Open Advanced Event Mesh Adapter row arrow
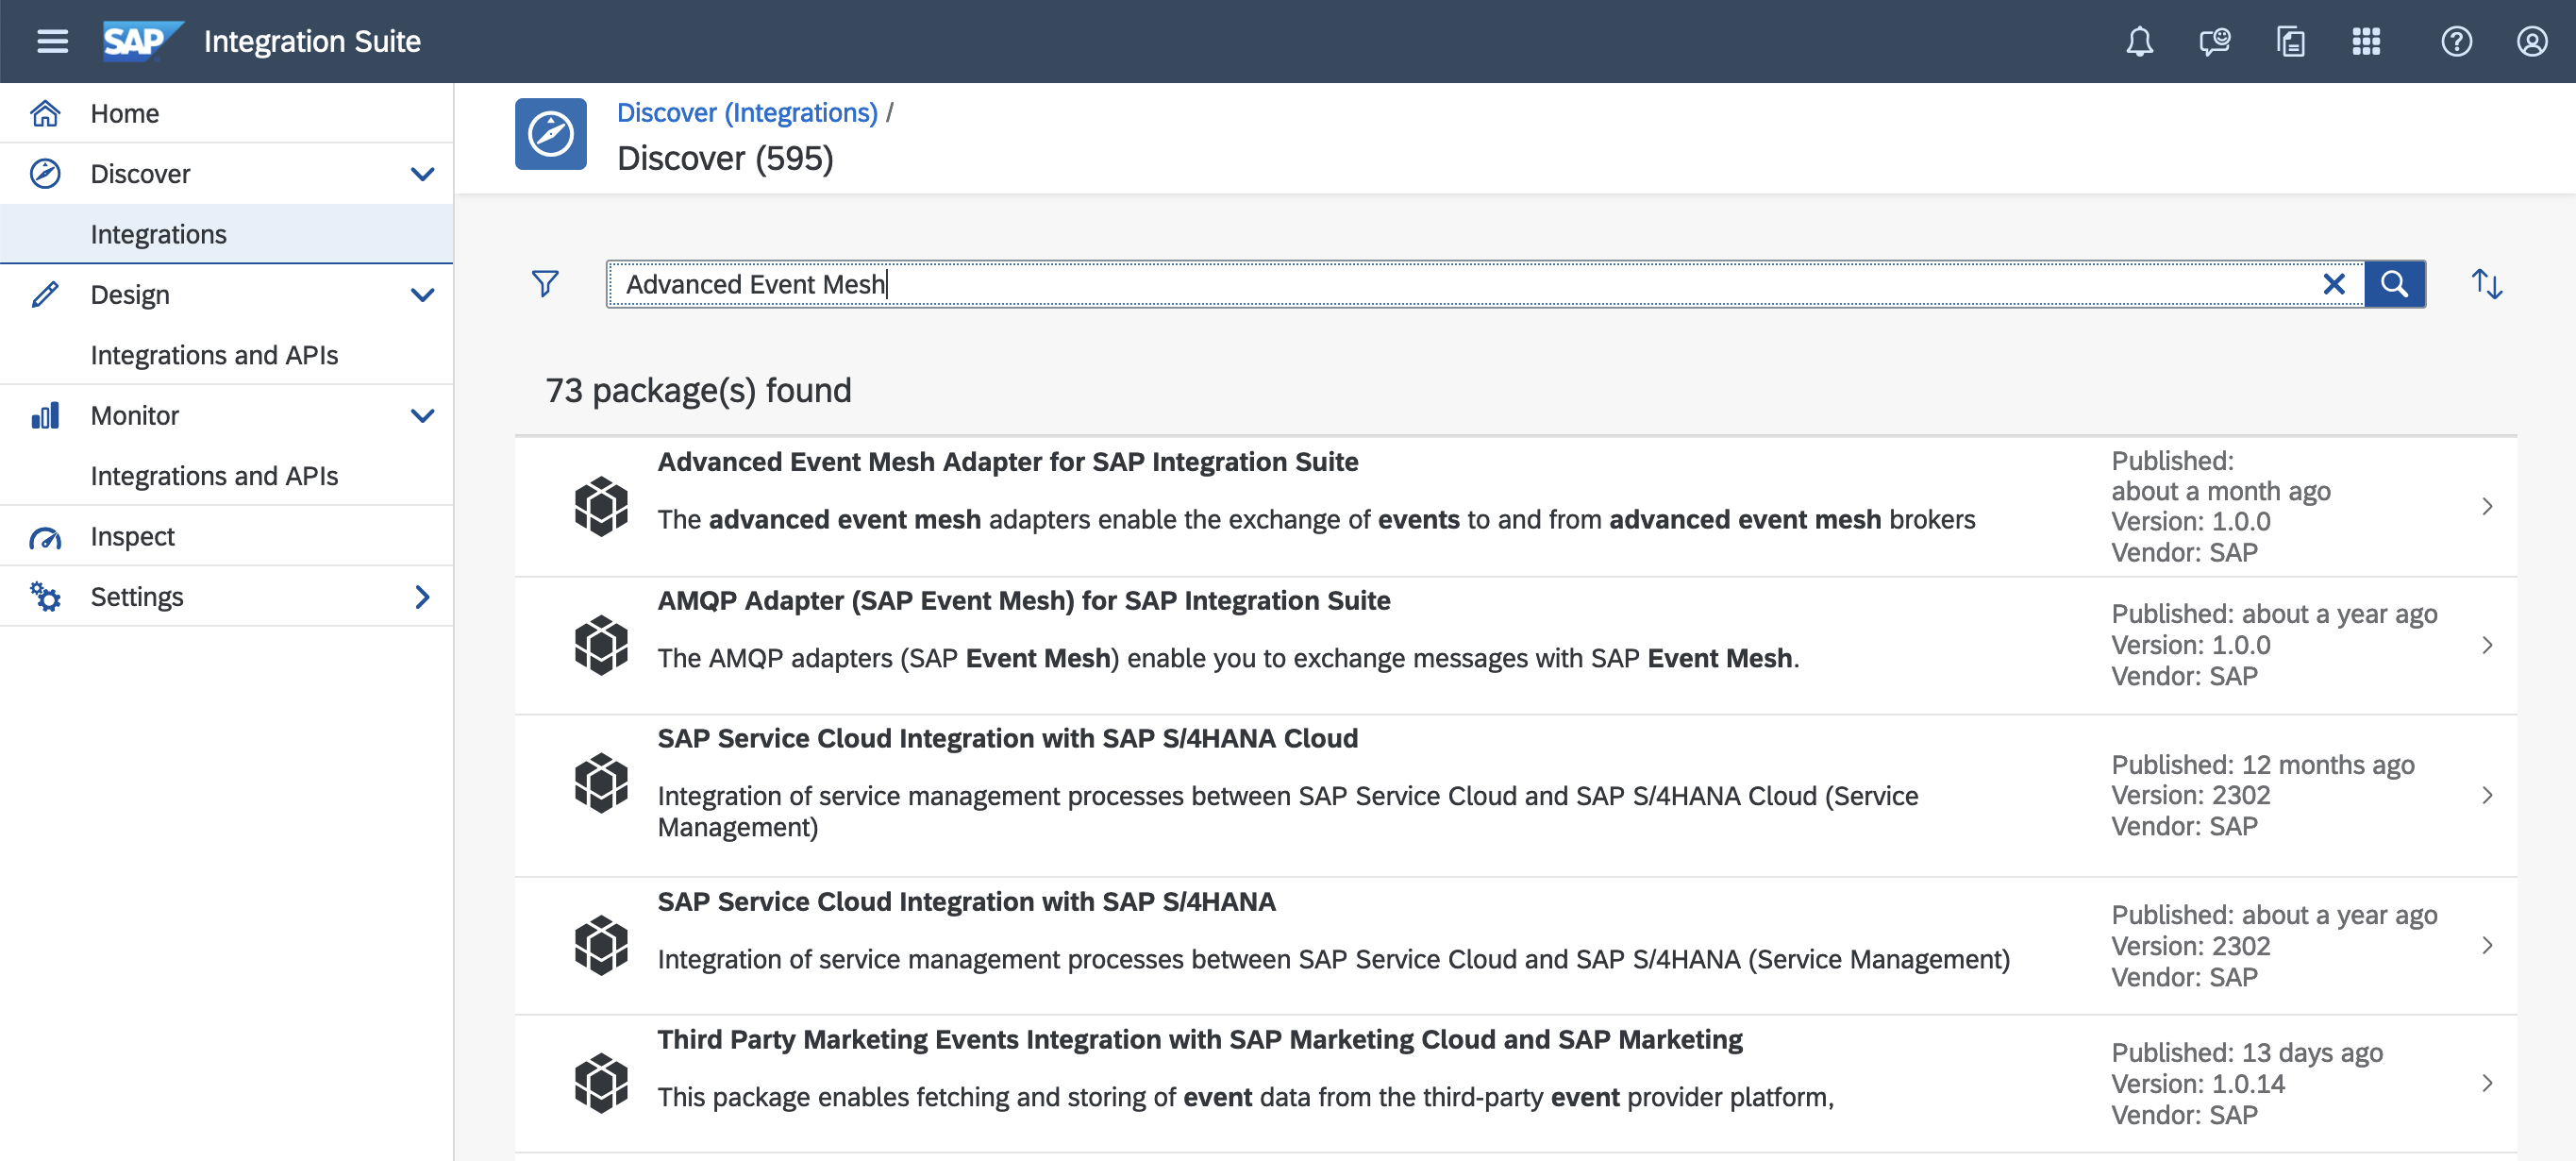Viewport: 2576px width, 1161px height. tap(2487, 506)
